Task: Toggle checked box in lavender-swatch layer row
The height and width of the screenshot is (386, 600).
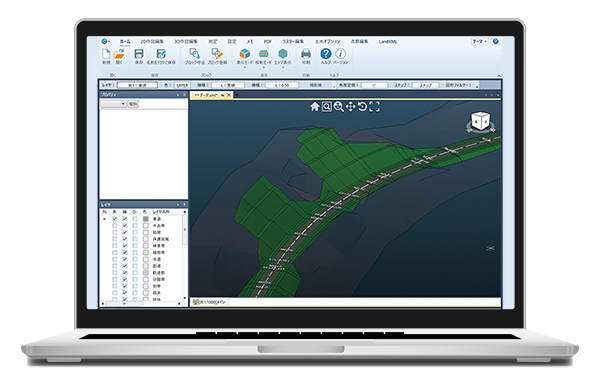Action: tap(125, 273)
